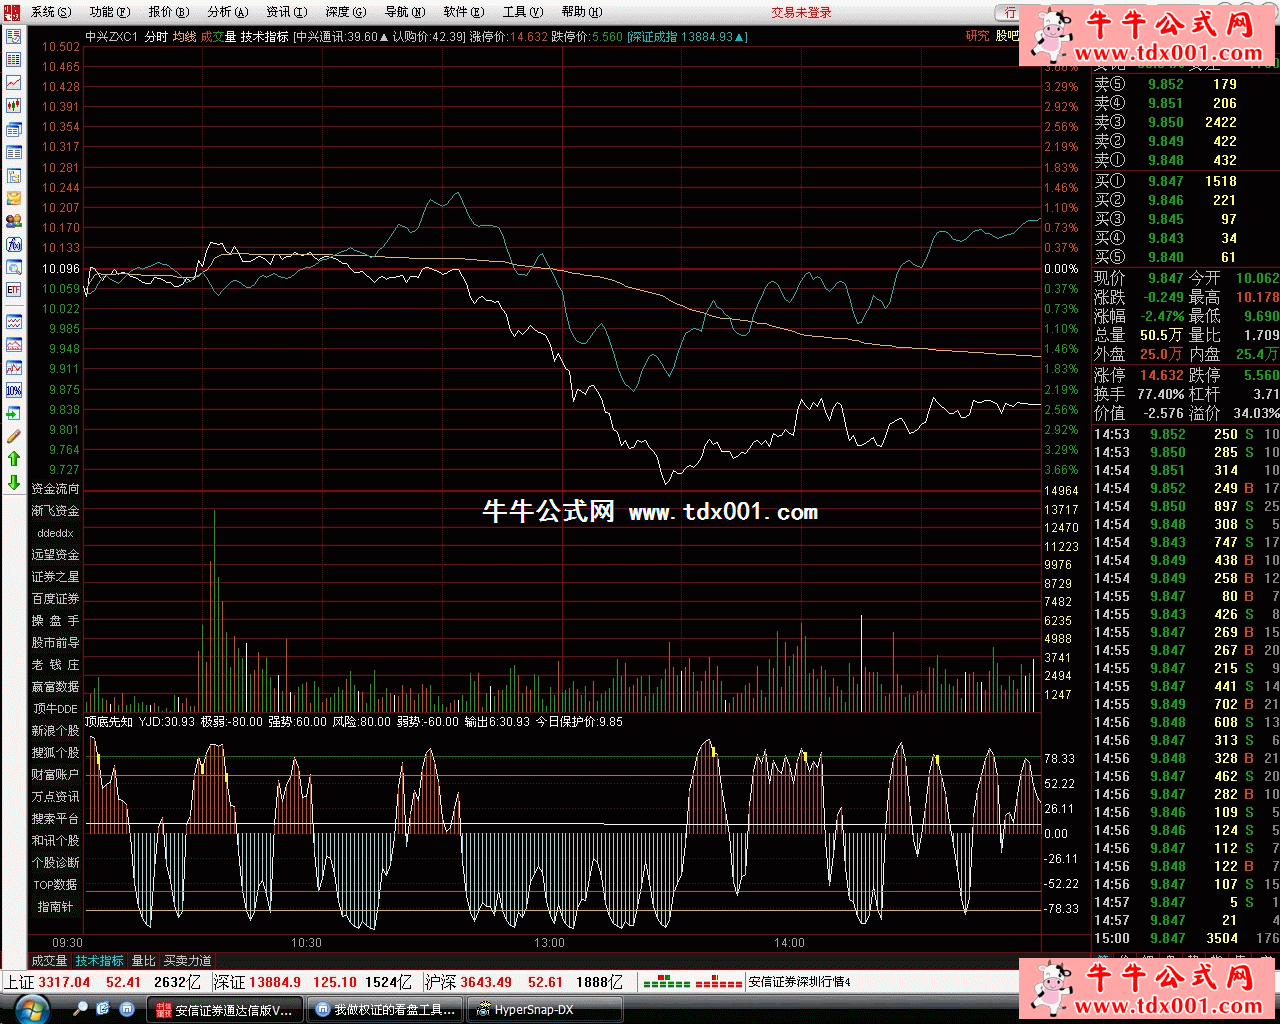
Task: Click the 股市前导 side button
Action: click(x=55, y=643)
